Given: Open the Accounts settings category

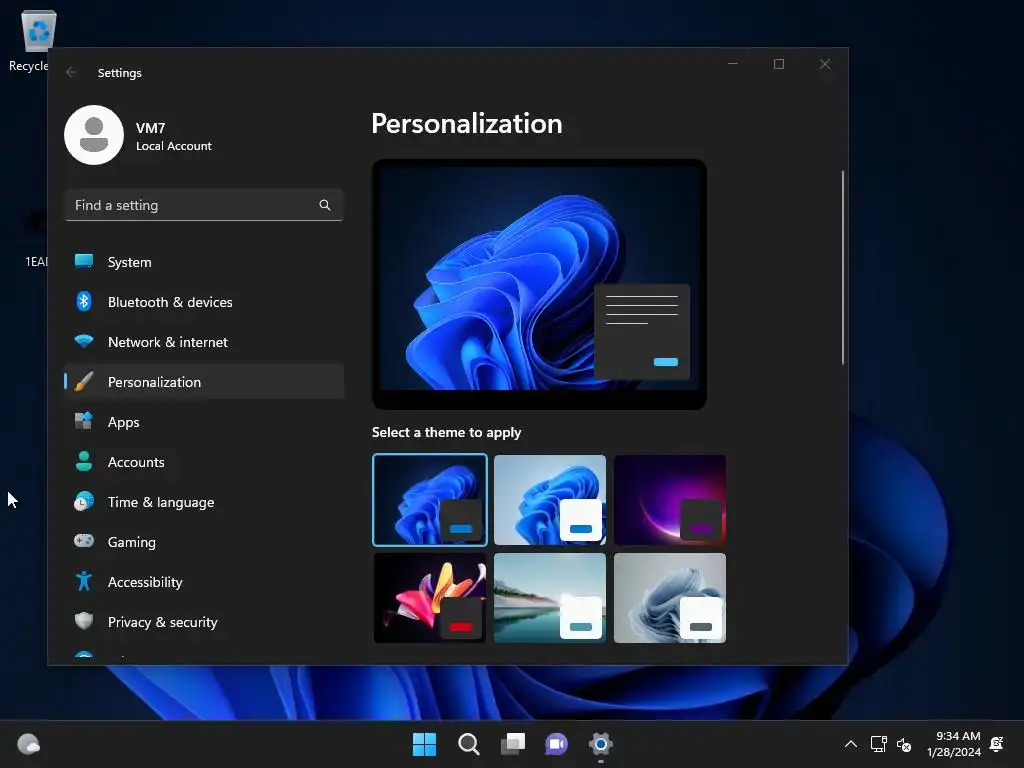Looking at the screenshot, I should point(204,462).
